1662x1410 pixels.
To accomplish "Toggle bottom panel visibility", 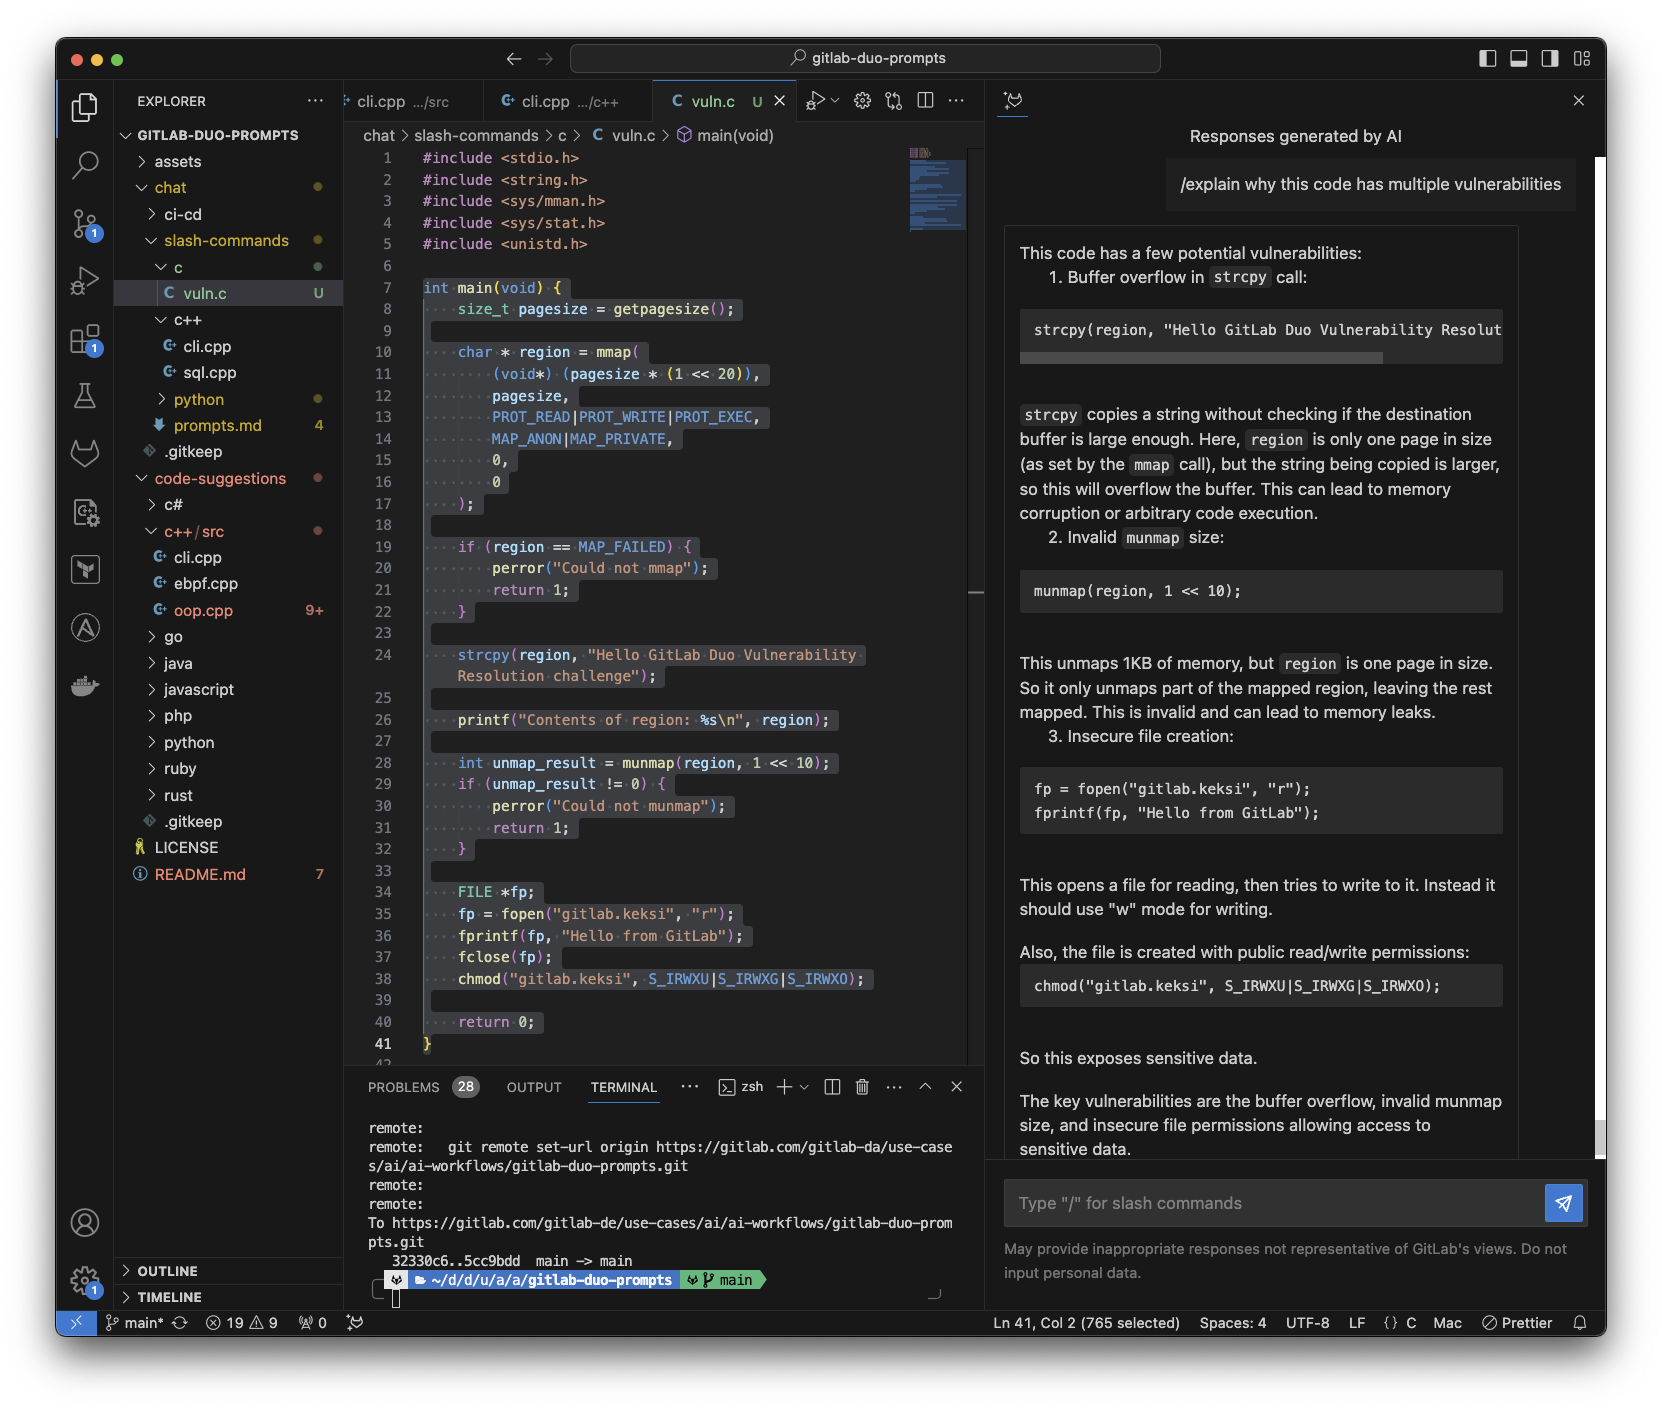I will [x=1518, y=59].
